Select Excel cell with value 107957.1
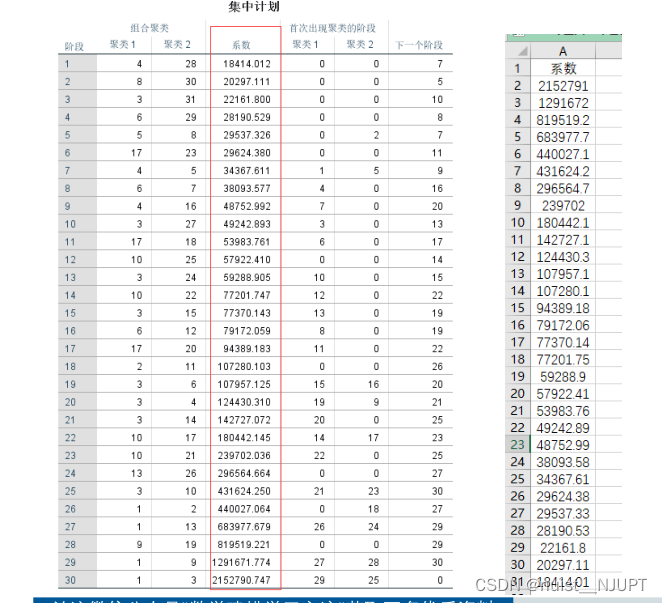 click(x=563, y=274)
